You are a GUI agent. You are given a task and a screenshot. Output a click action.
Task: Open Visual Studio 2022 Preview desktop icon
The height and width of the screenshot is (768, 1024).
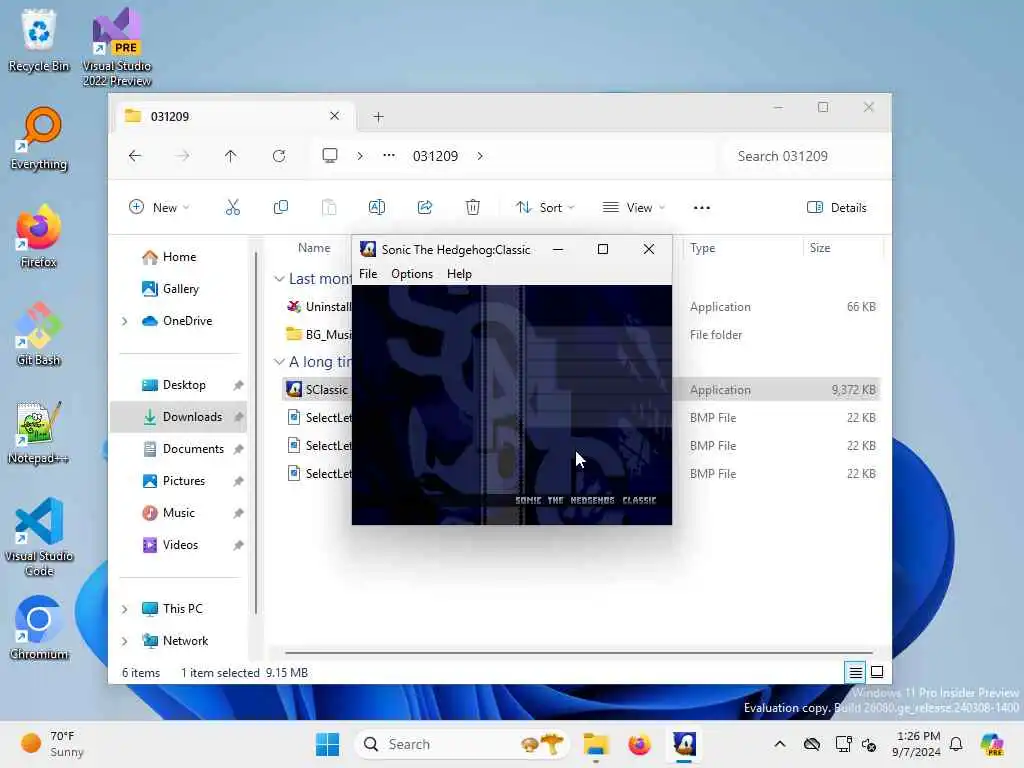117,47
